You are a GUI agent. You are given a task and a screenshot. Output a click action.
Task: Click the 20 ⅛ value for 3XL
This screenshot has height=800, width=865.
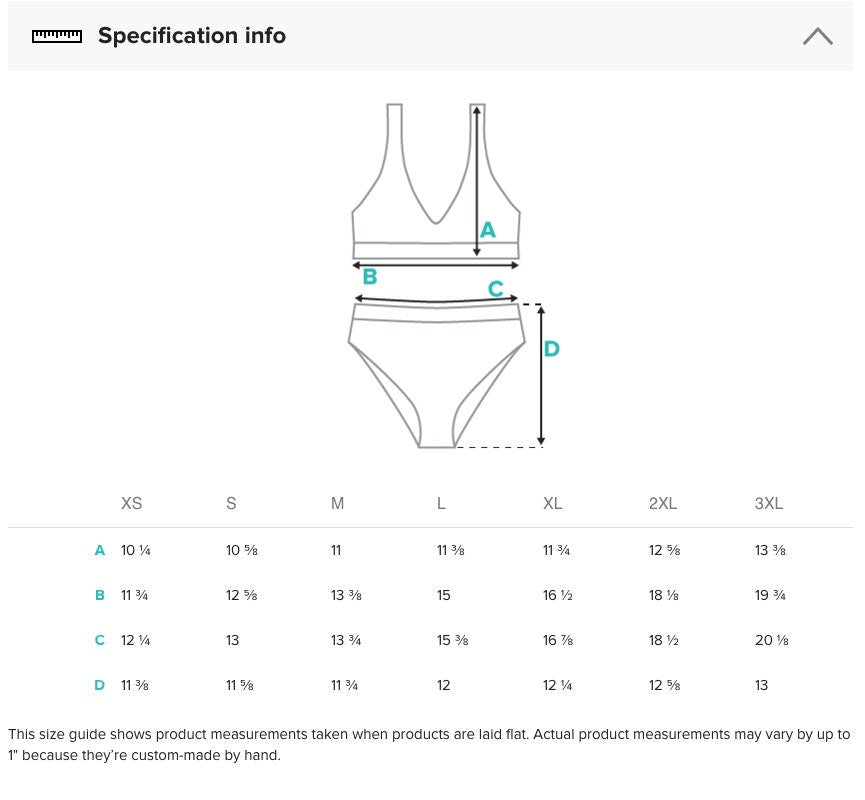tap(772, 640)
